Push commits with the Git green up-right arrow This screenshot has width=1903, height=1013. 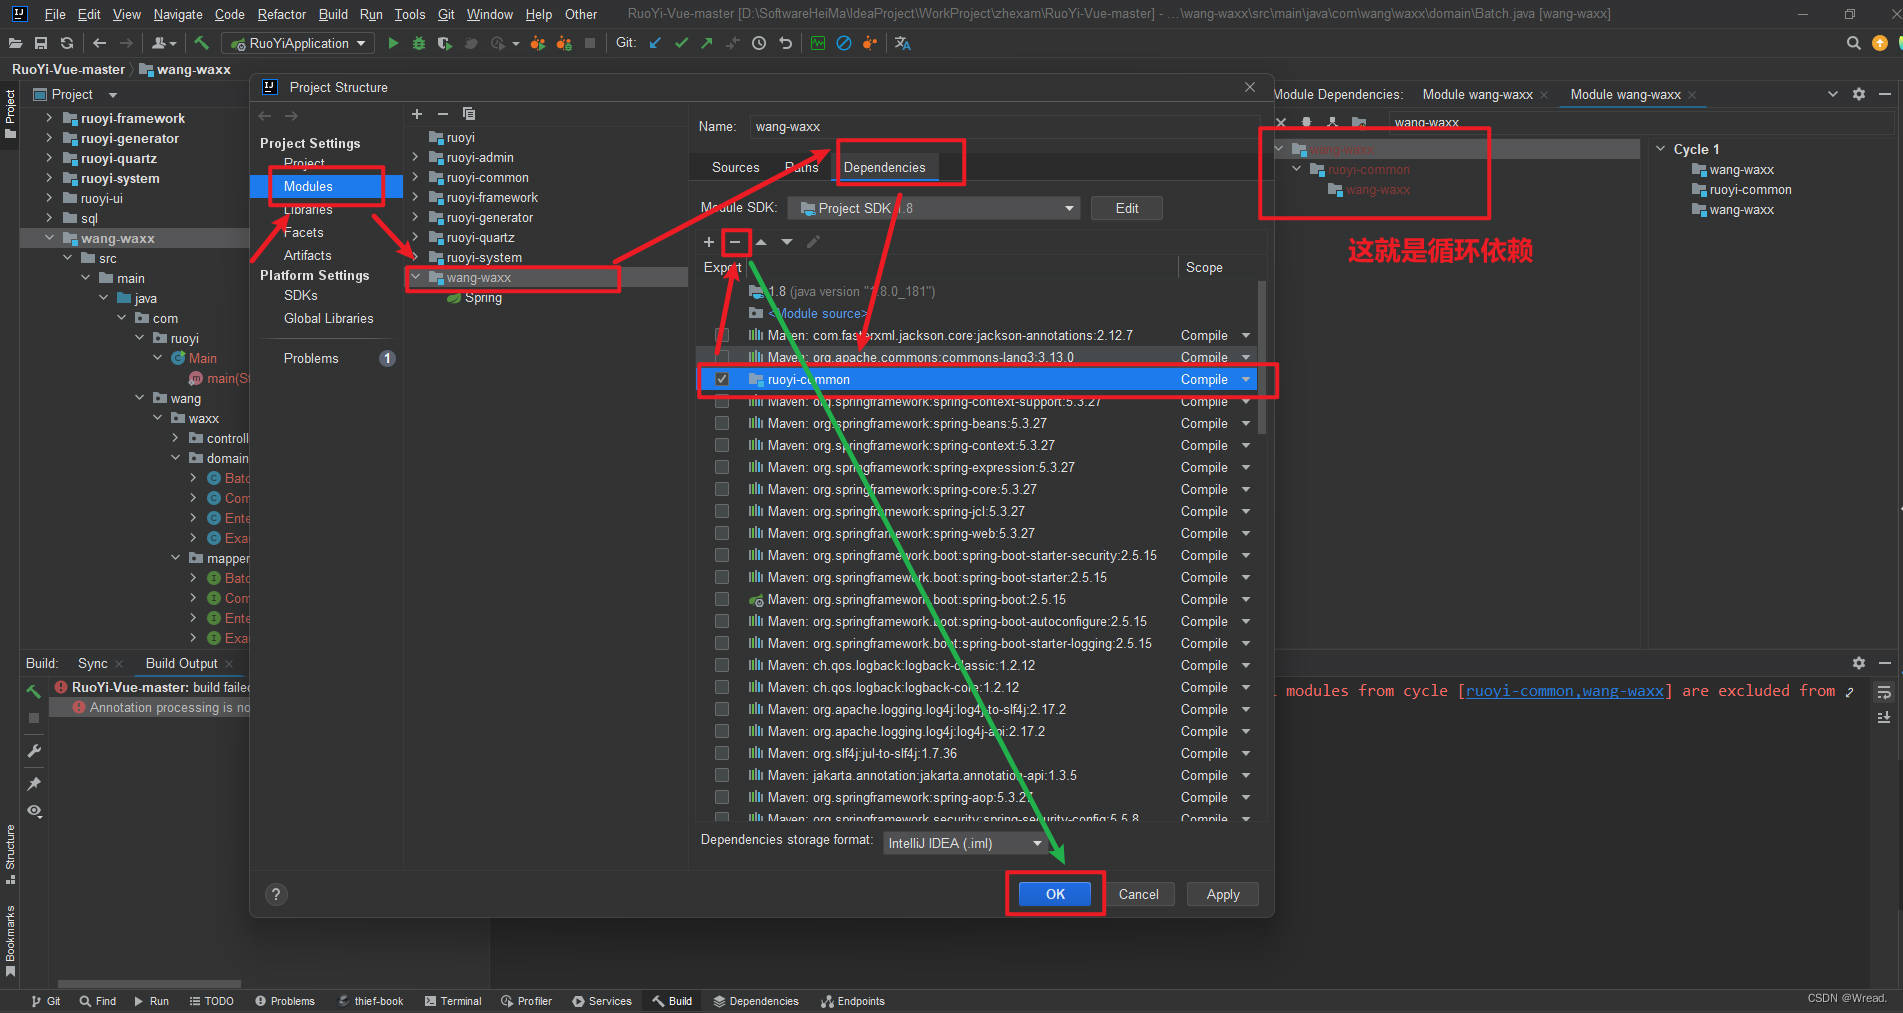[707, 43]
